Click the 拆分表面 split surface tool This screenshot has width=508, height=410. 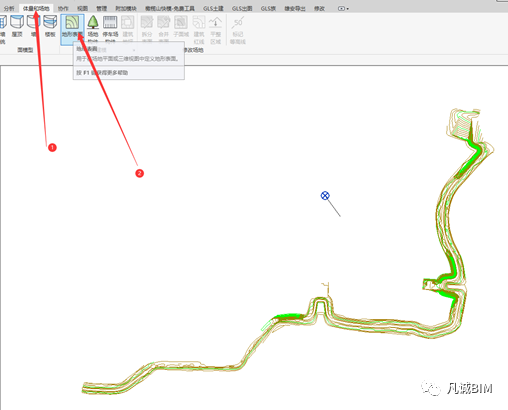pyautogui.click(x=147, y=29)
